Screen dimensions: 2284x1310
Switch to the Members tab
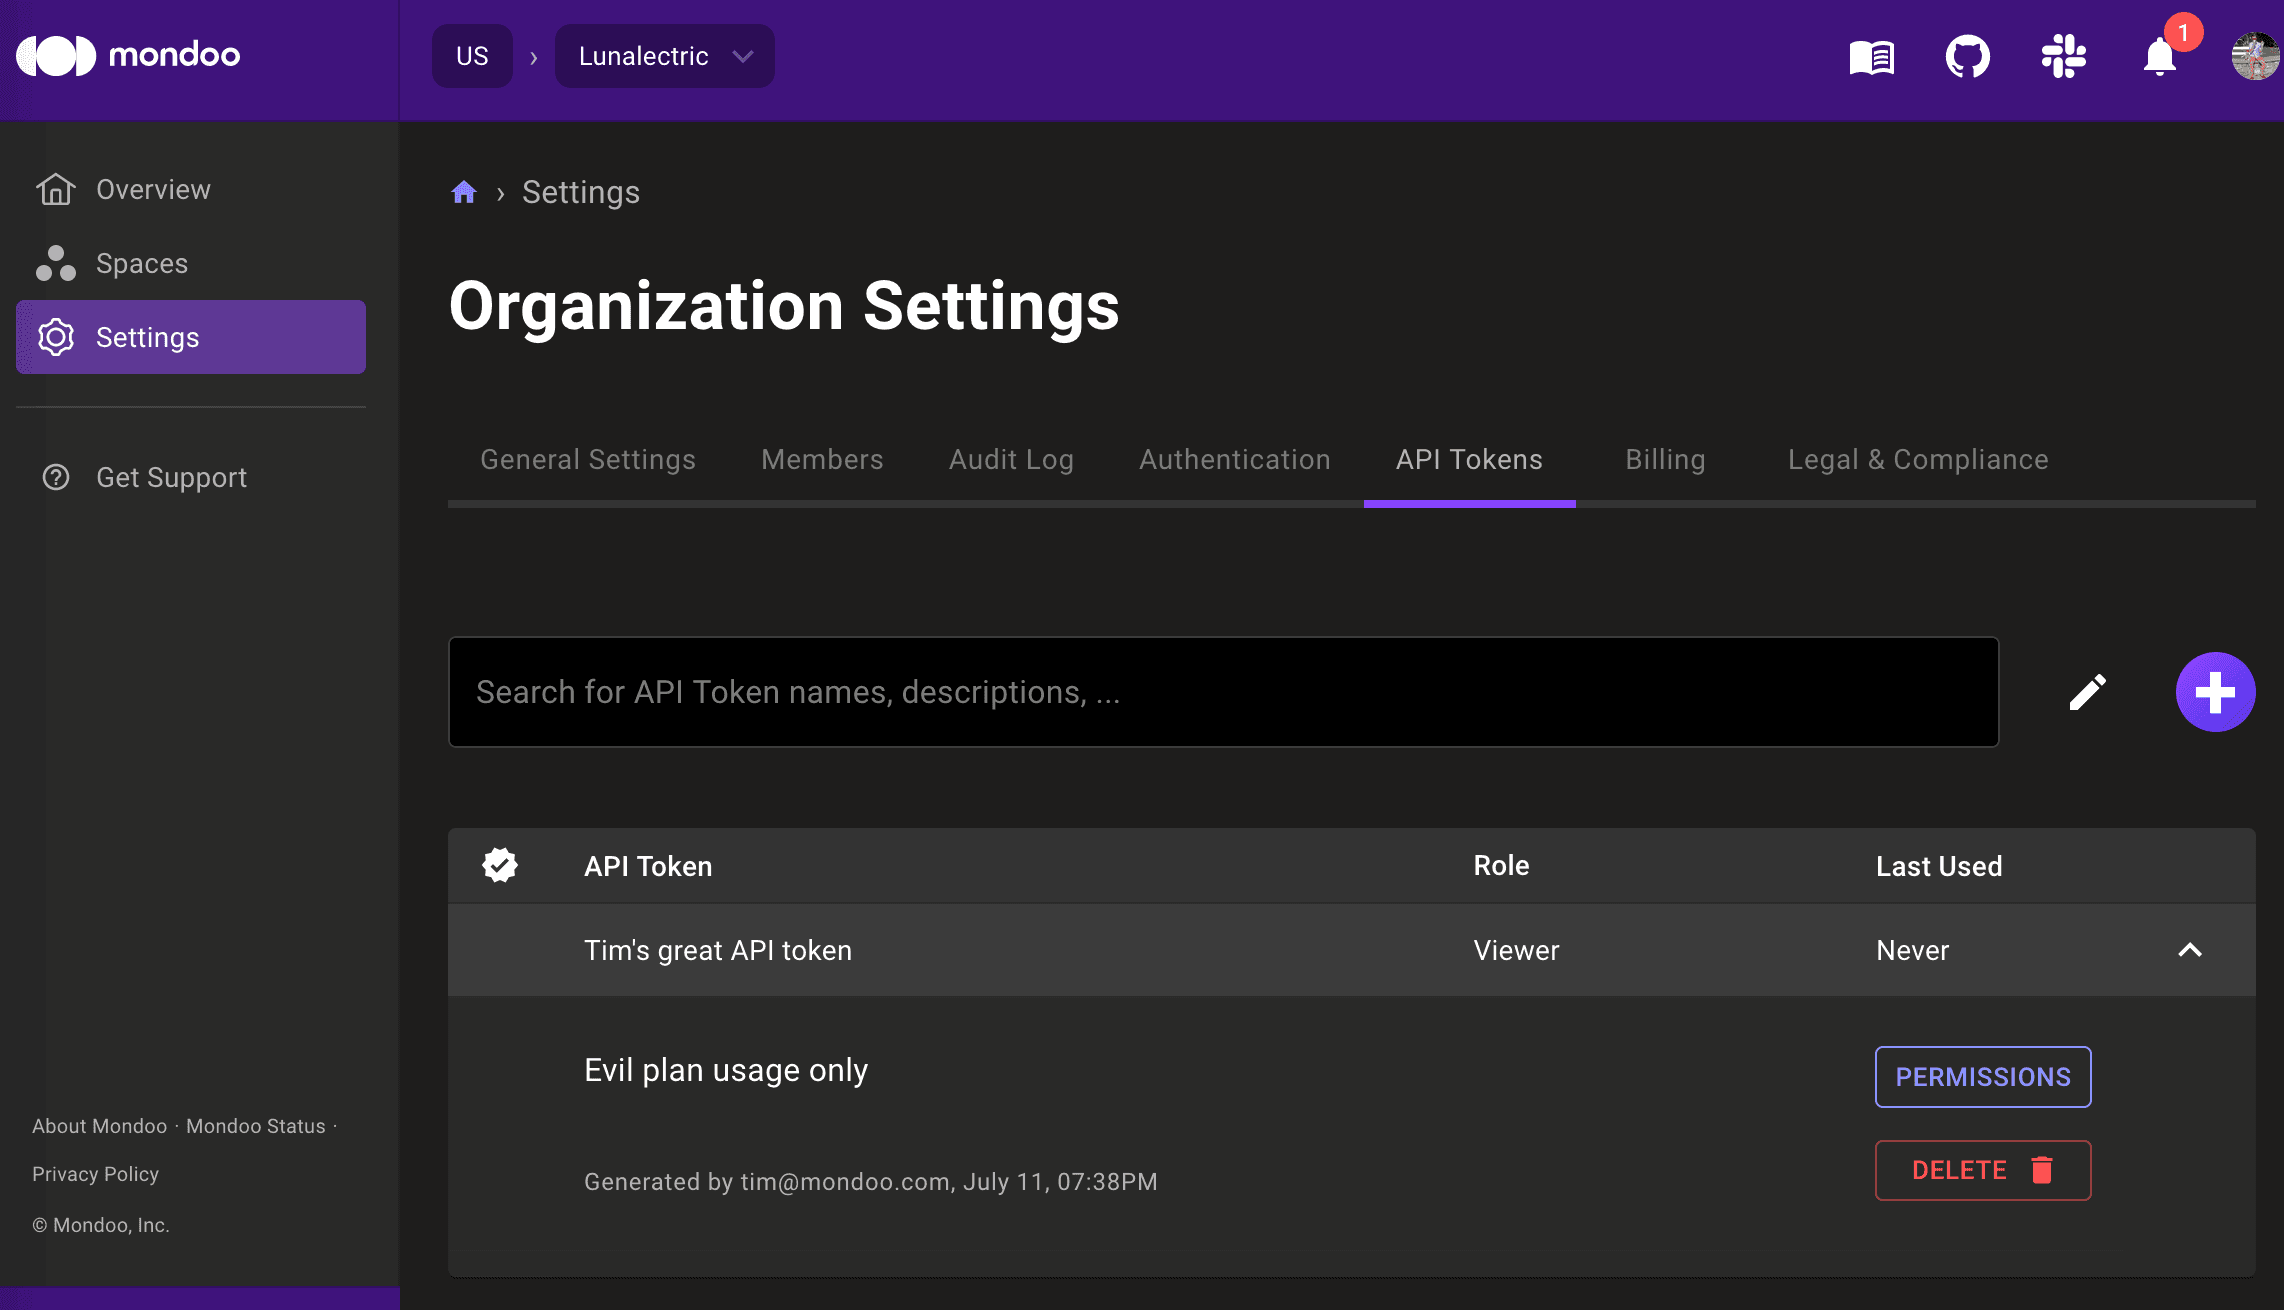(822, 459)
